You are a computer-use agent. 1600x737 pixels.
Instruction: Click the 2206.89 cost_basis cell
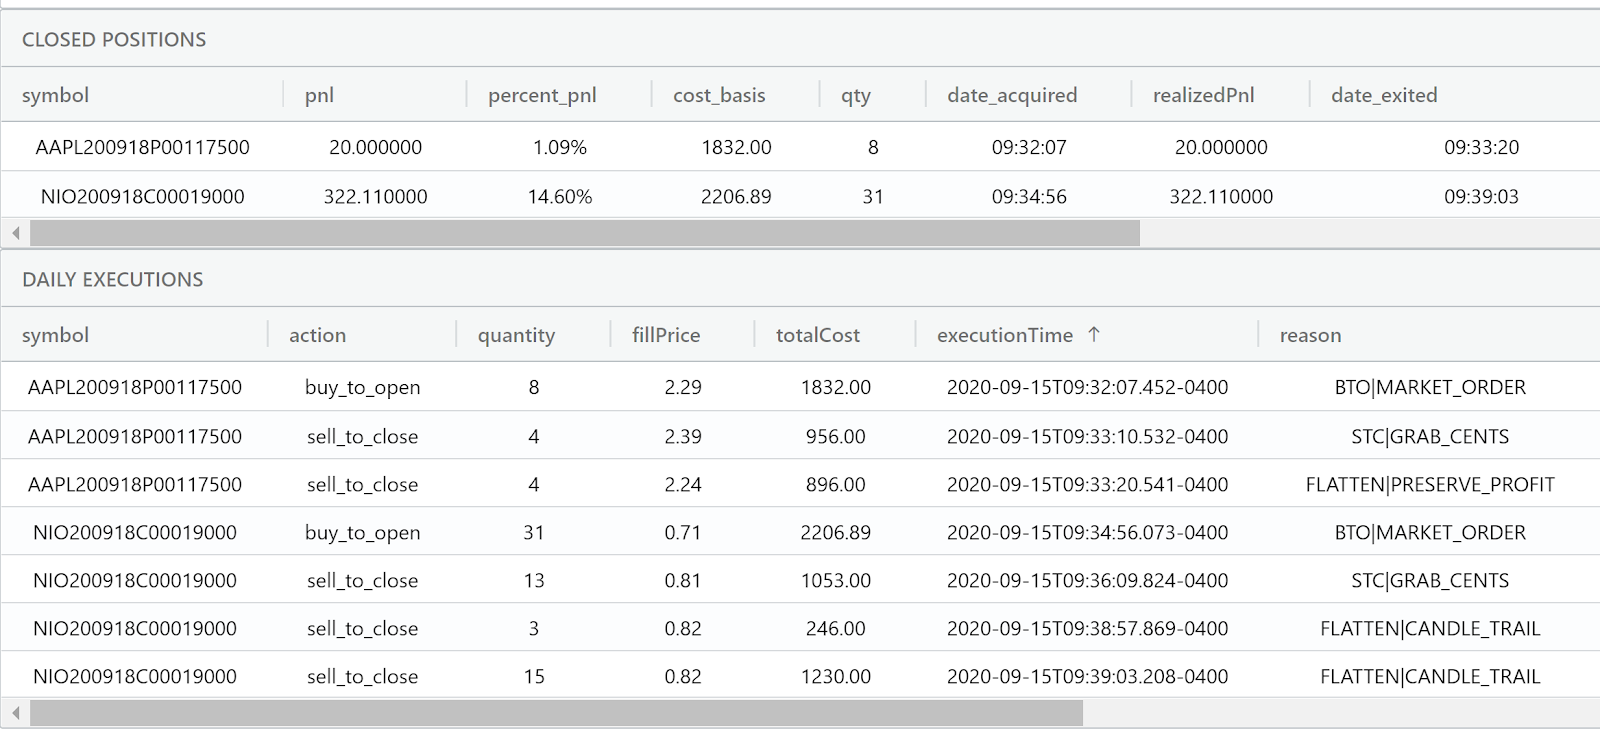(736, 196)
